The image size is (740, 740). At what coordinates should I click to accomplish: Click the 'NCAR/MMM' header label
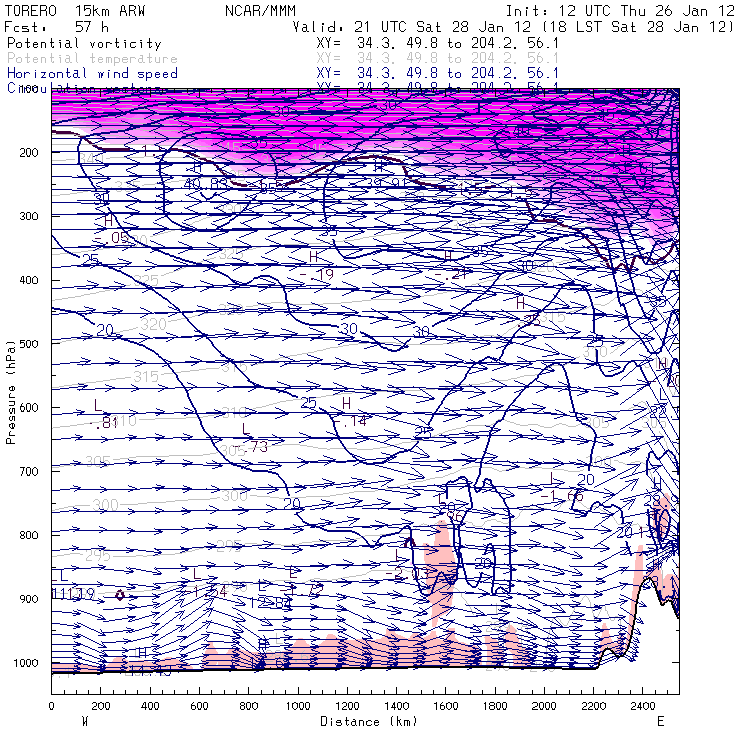[x=261, y=10]
